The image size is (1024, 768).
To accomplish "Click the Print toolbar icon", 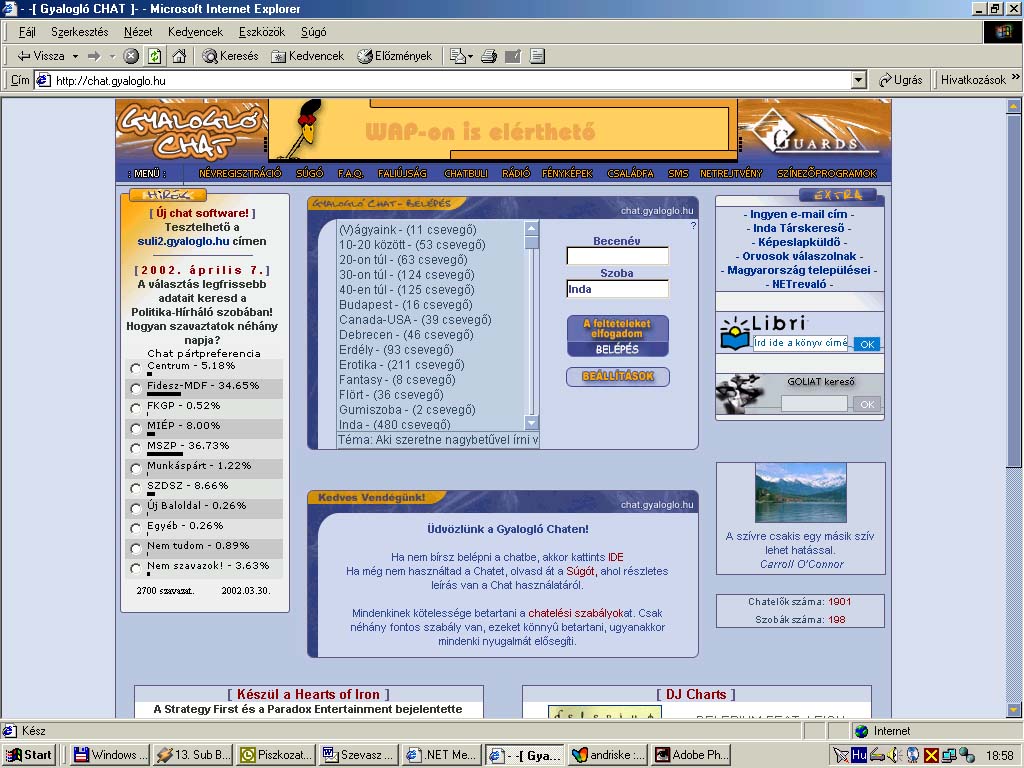I will pos(489,56).
